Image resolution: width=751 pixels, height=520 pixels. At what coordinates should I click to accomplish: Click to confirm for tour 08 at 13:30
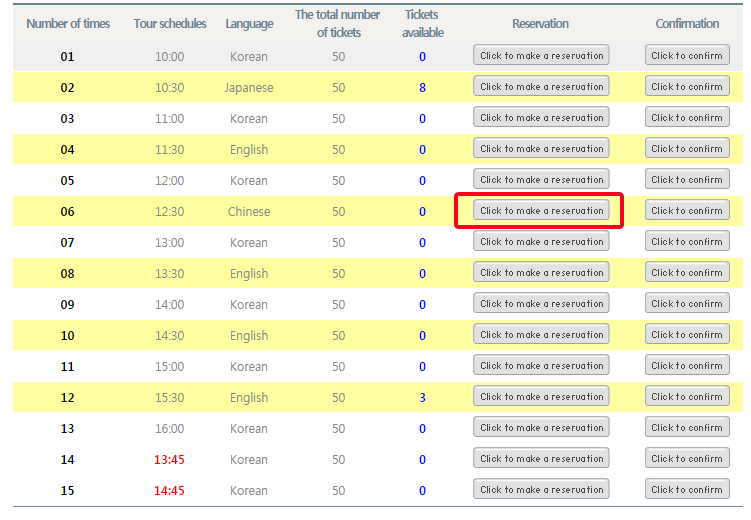(687, 272)
